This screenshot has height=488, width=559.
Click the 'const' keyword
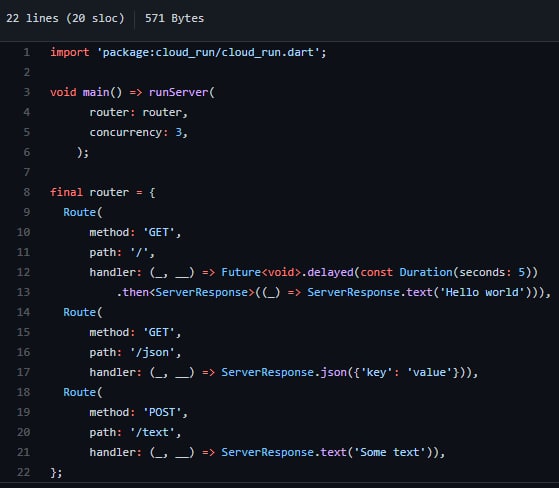coord(376,272)
